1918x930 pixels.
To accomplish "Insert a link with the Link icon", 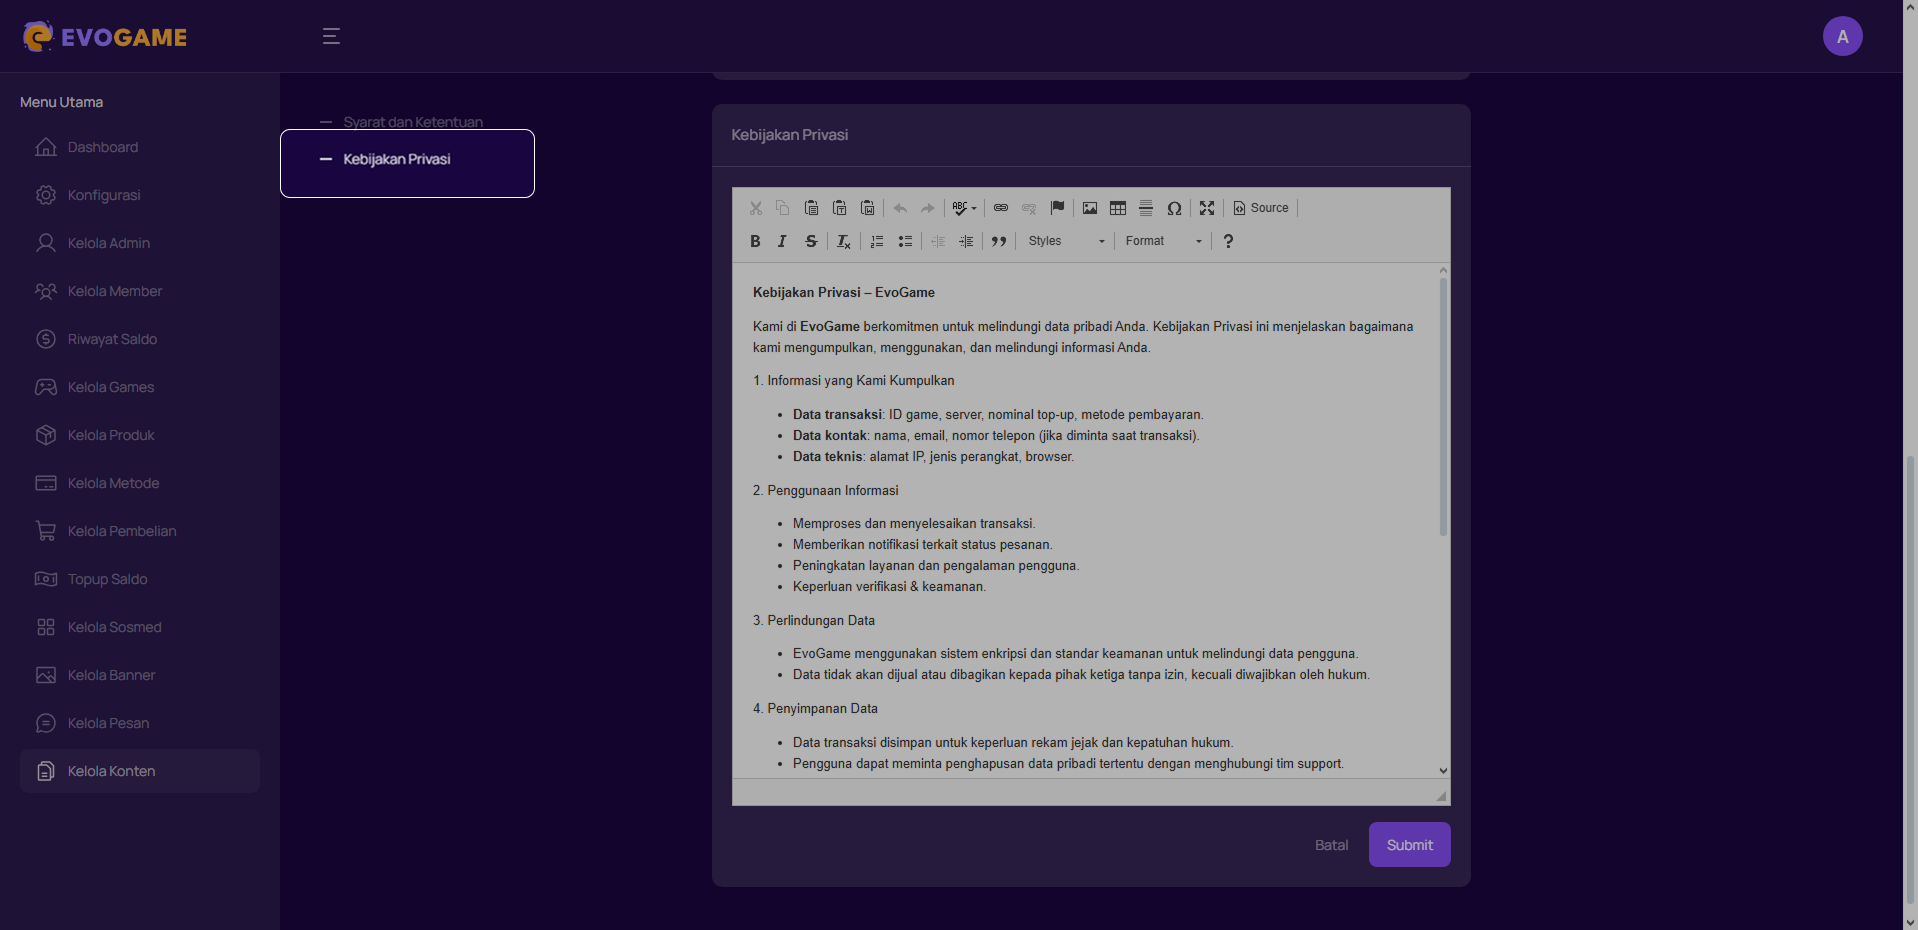I will point(1001,208).
